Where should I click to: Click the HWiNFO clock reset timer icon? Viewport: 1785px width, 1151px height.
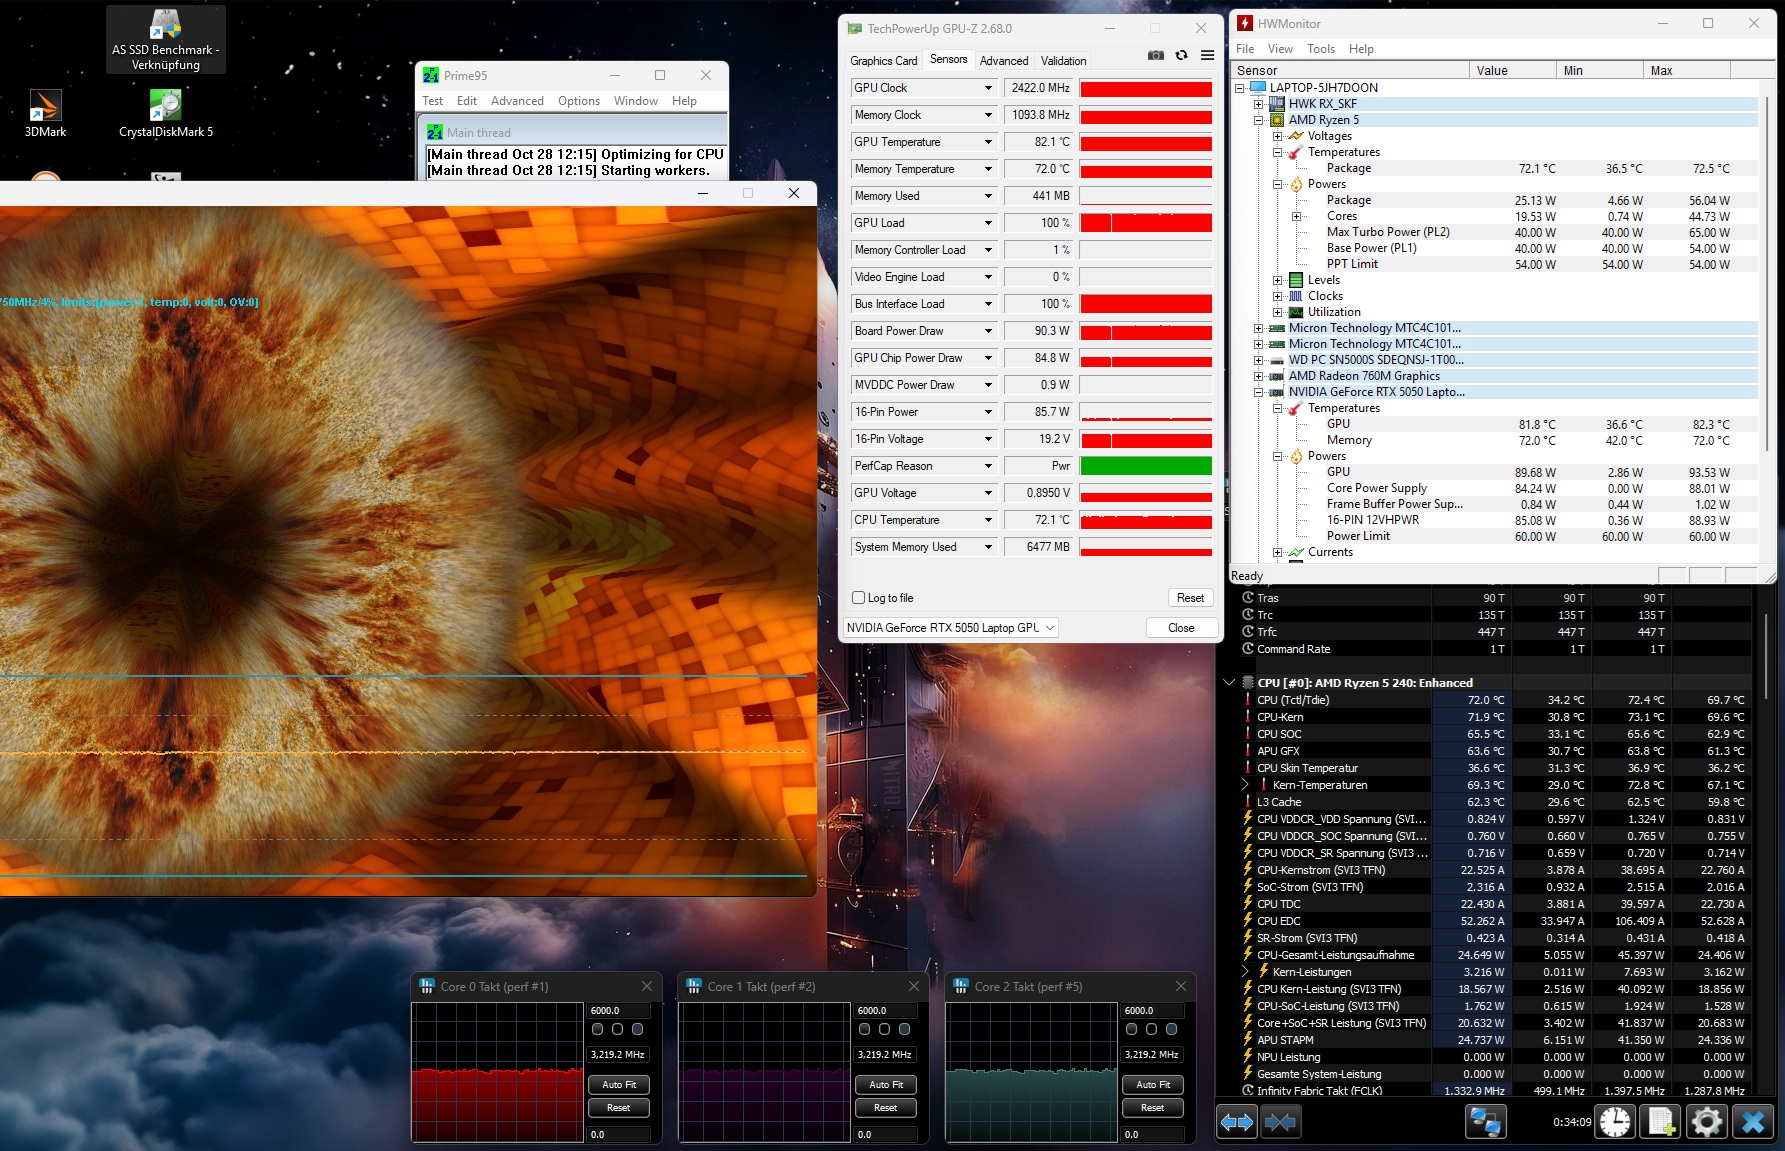click(1615, 1122)
